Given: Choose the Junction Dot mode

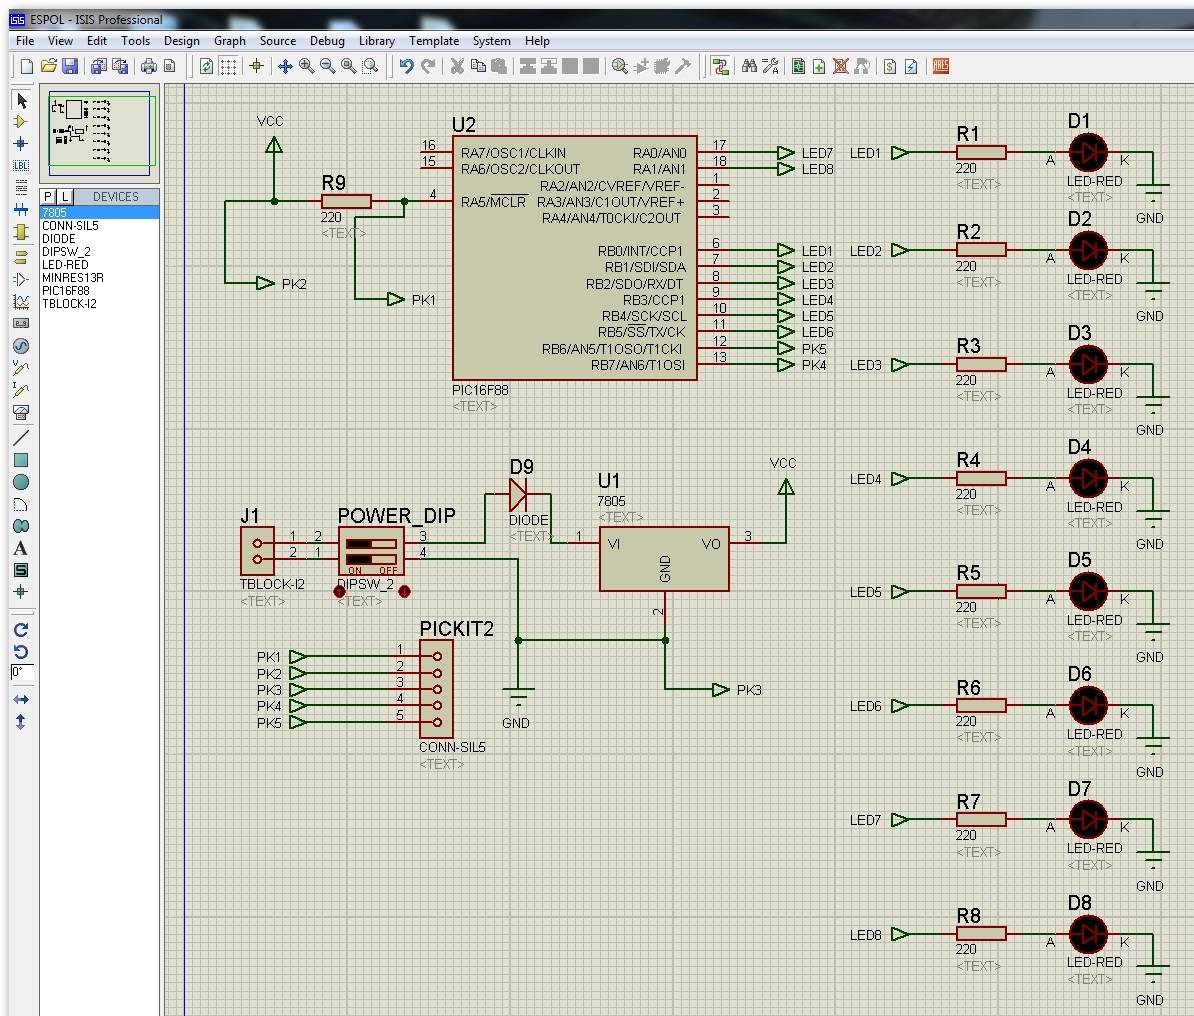Looking at the screenshot, I should click(x=21, y=143).
